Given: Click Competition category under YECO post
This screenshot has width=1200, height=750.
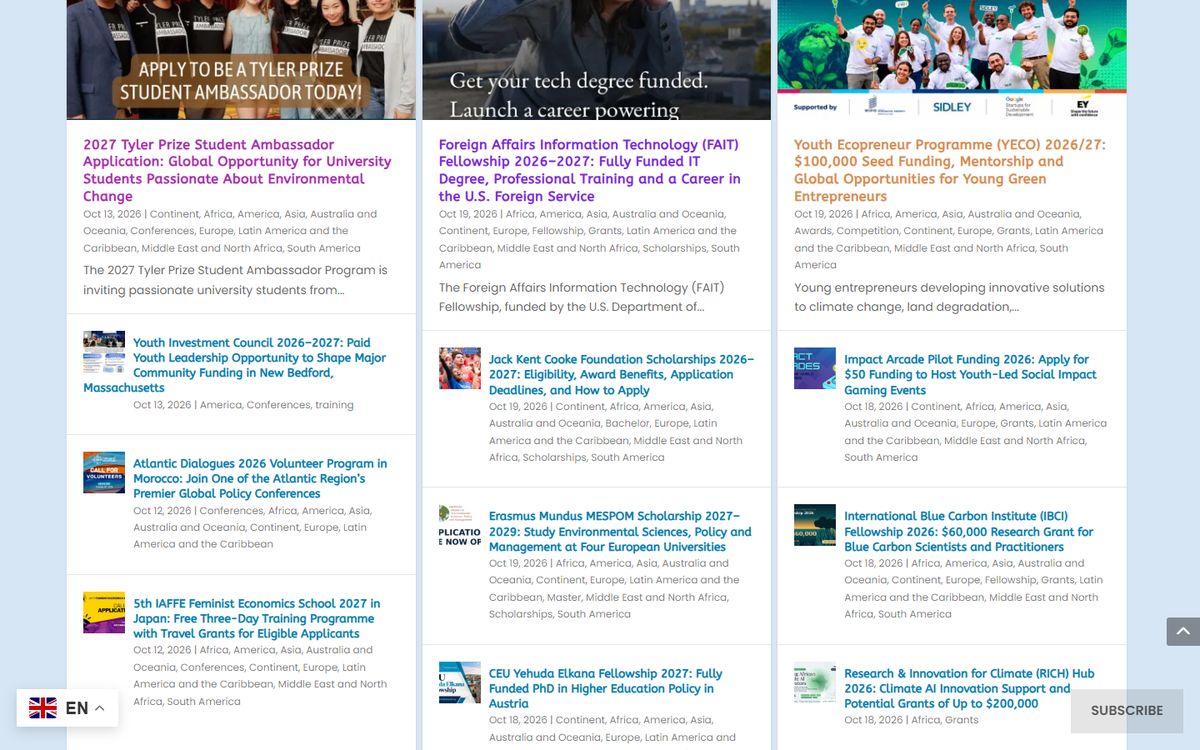Looking at the screenshot, I should (x=867, y=231).
